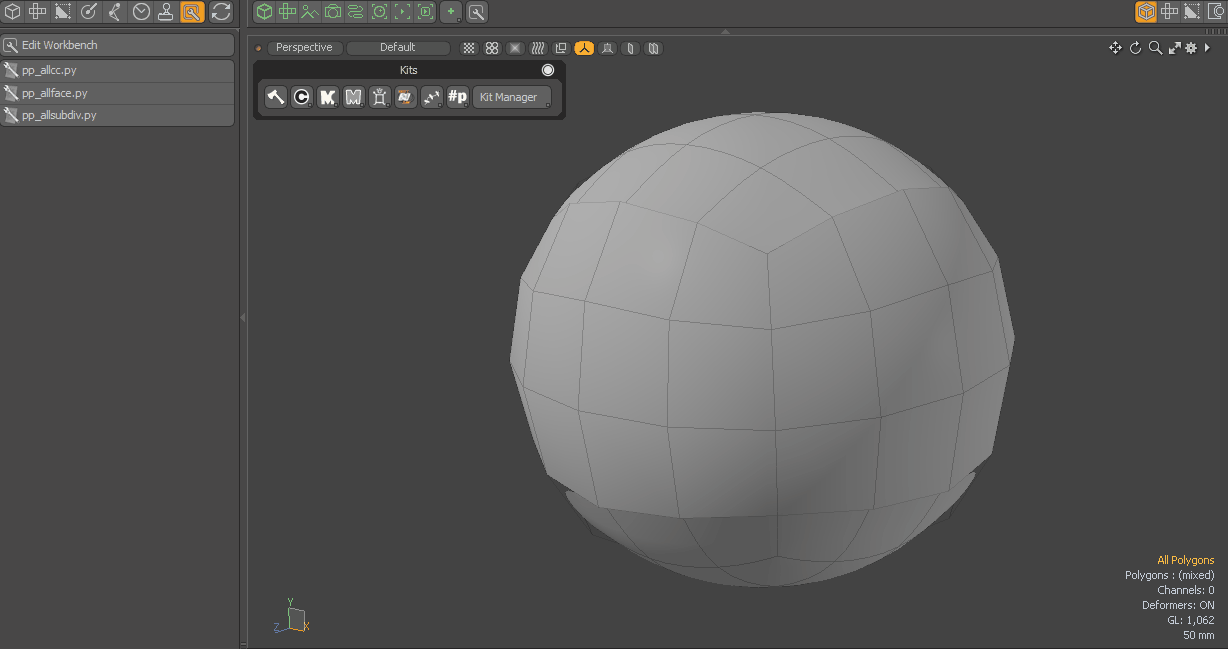1228x649 pixels.
Task: Click the cross-shaped UV icon in left toolbar
Action: 37,12
